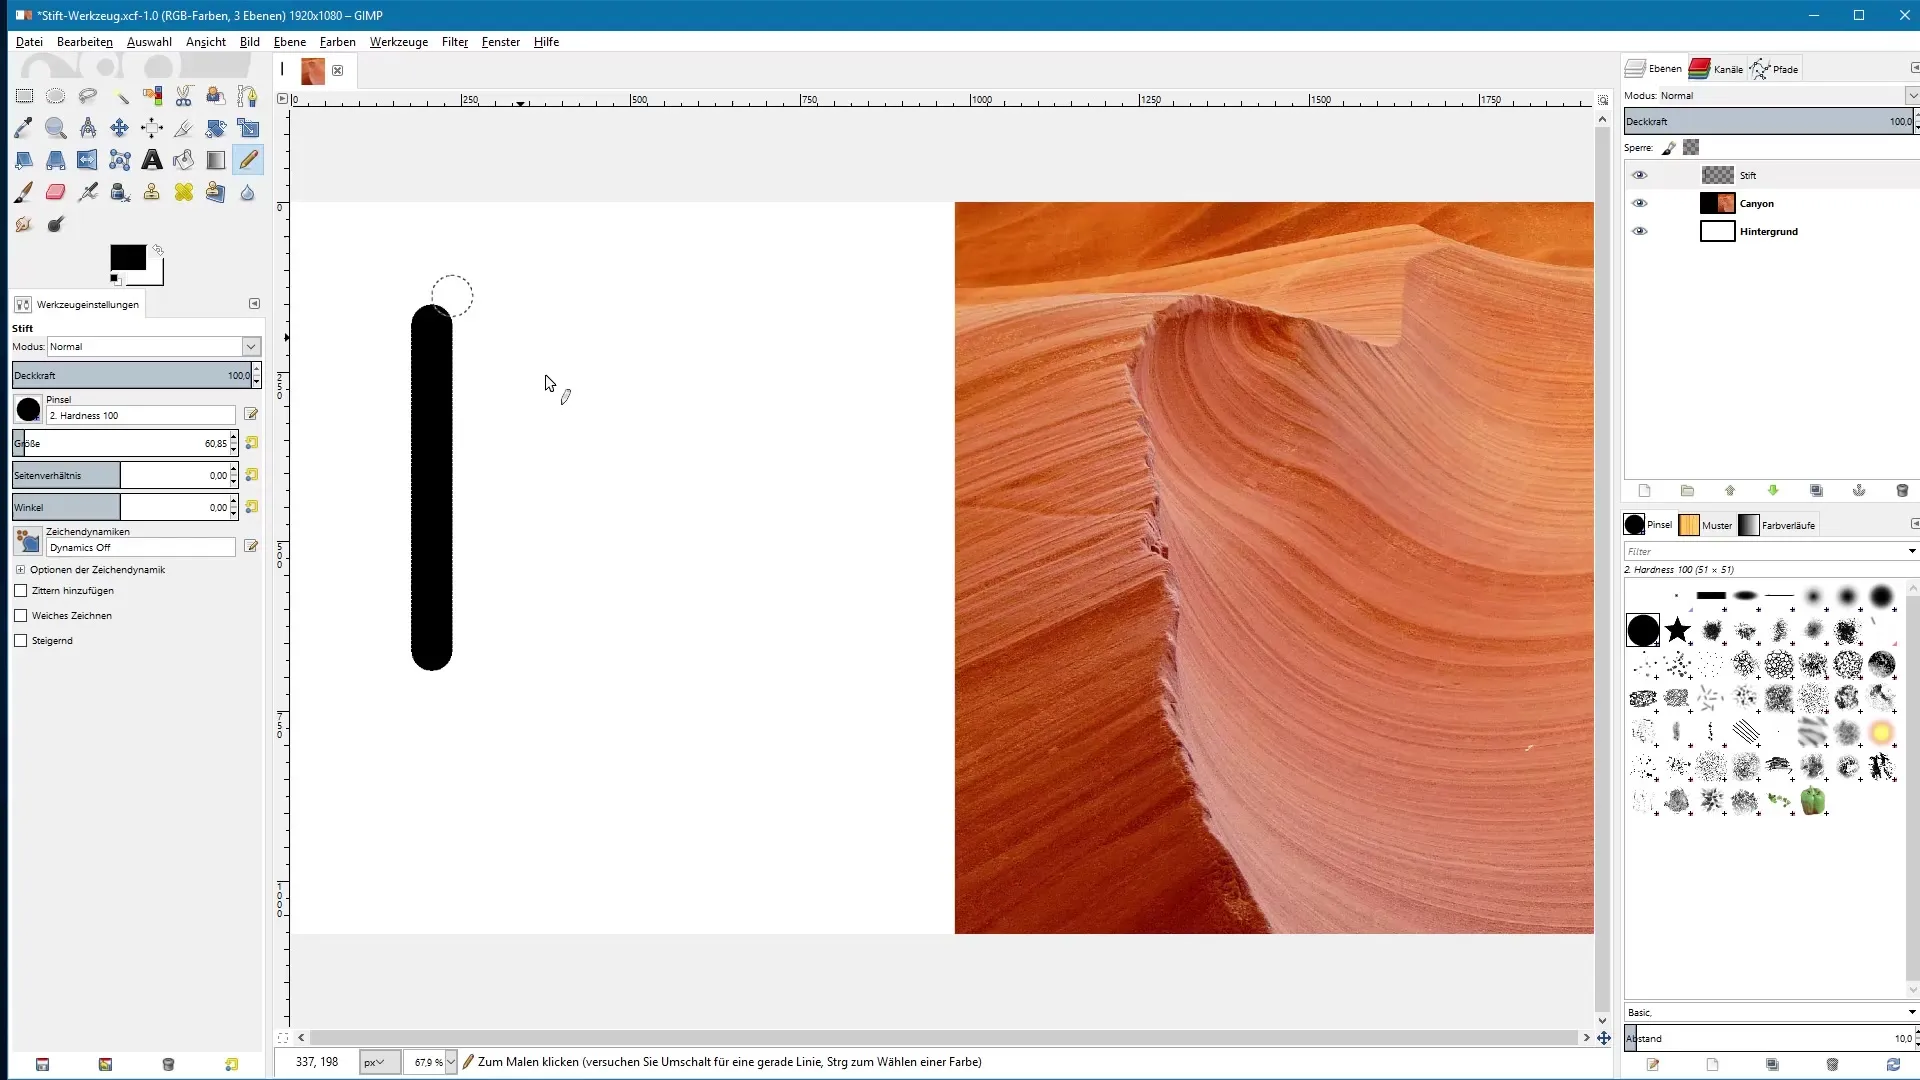The width and height of the screenshot is (1920, 1080).
Task: Select the Airbrush tool
Action: pyautogui.click(x=88, y=192)
